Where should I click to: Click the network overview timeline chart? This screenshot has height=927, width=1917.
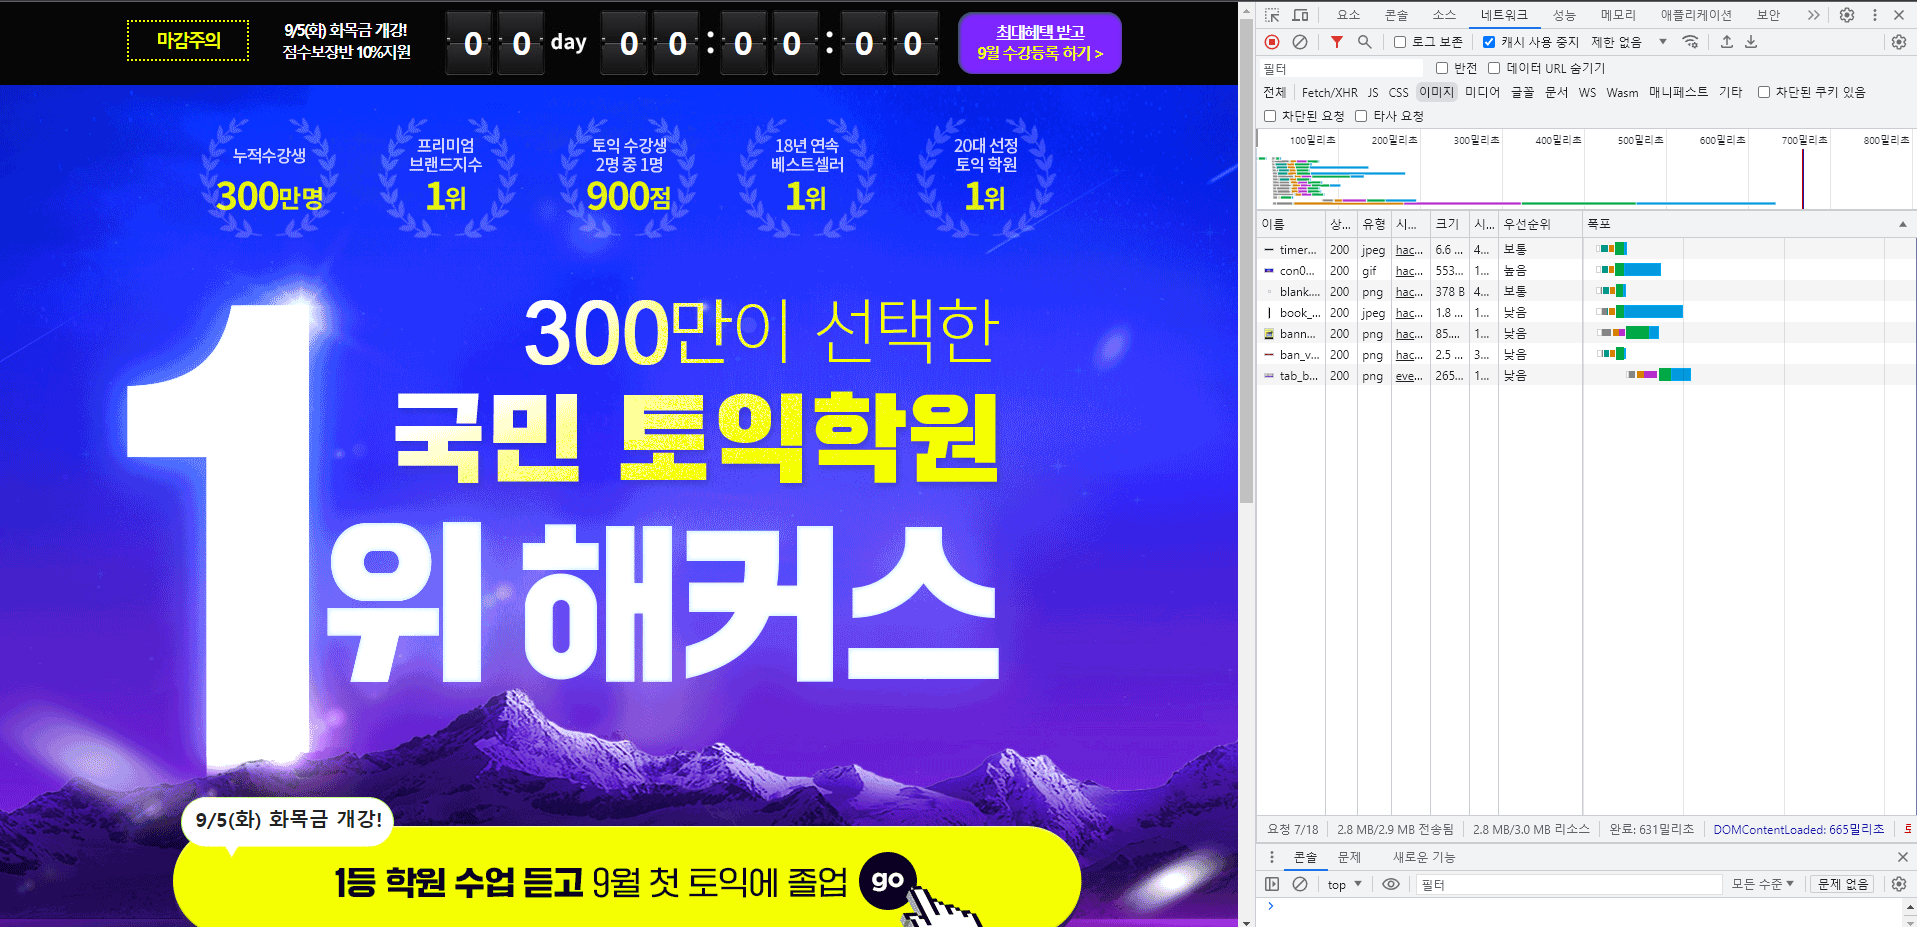[1585, 170]
